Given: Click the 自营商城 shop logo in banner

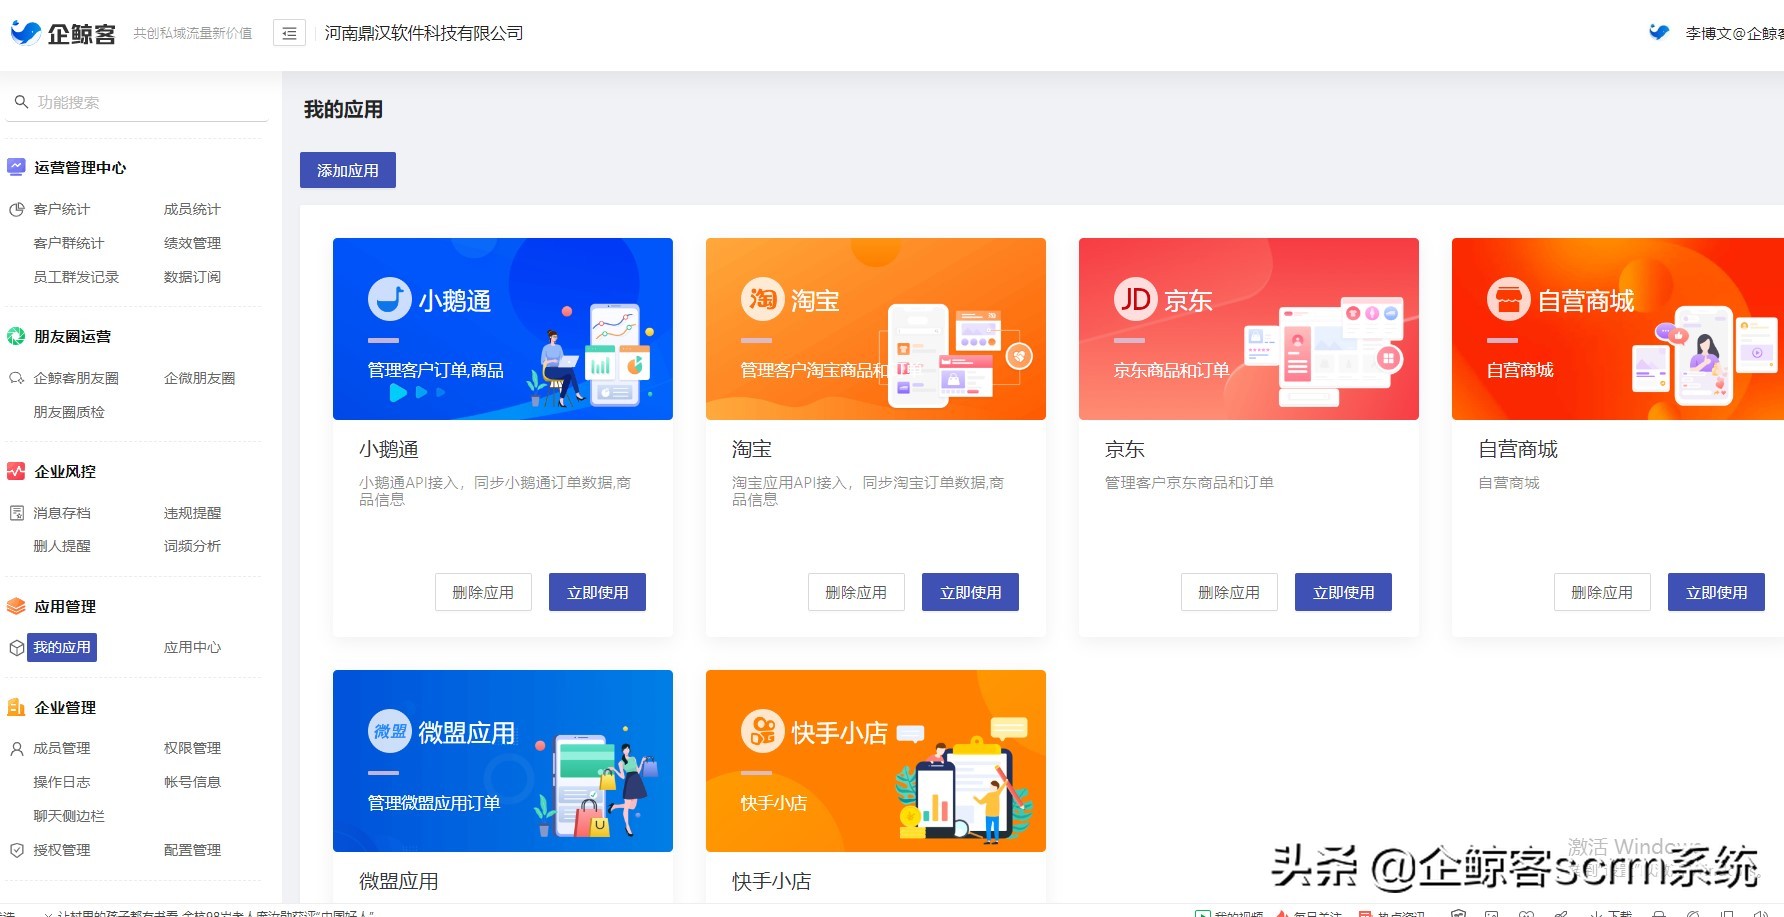Looking at the screenshot, I should tap(1509, 299).
